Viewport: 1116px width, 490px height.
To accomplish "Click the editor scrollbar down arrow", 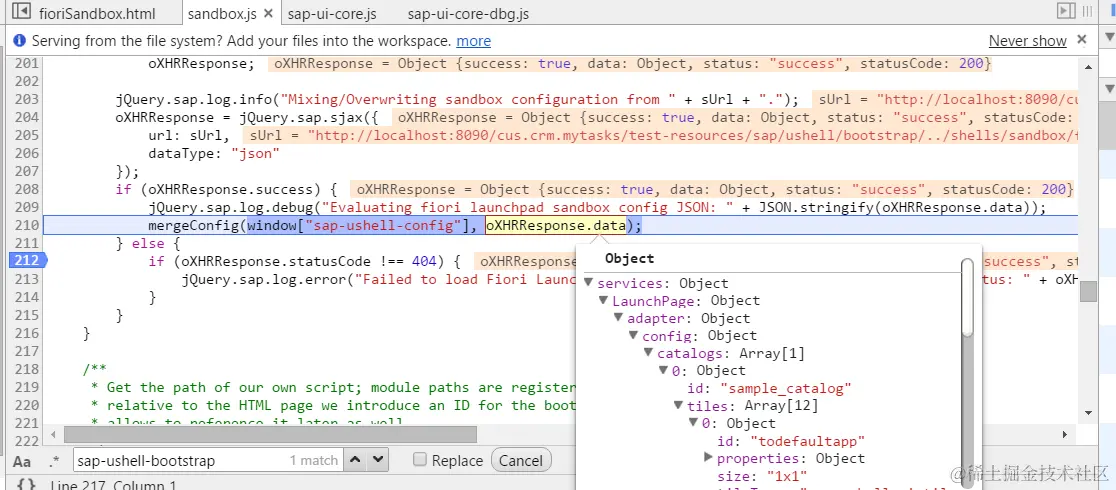I will (x=1087, y=413).
